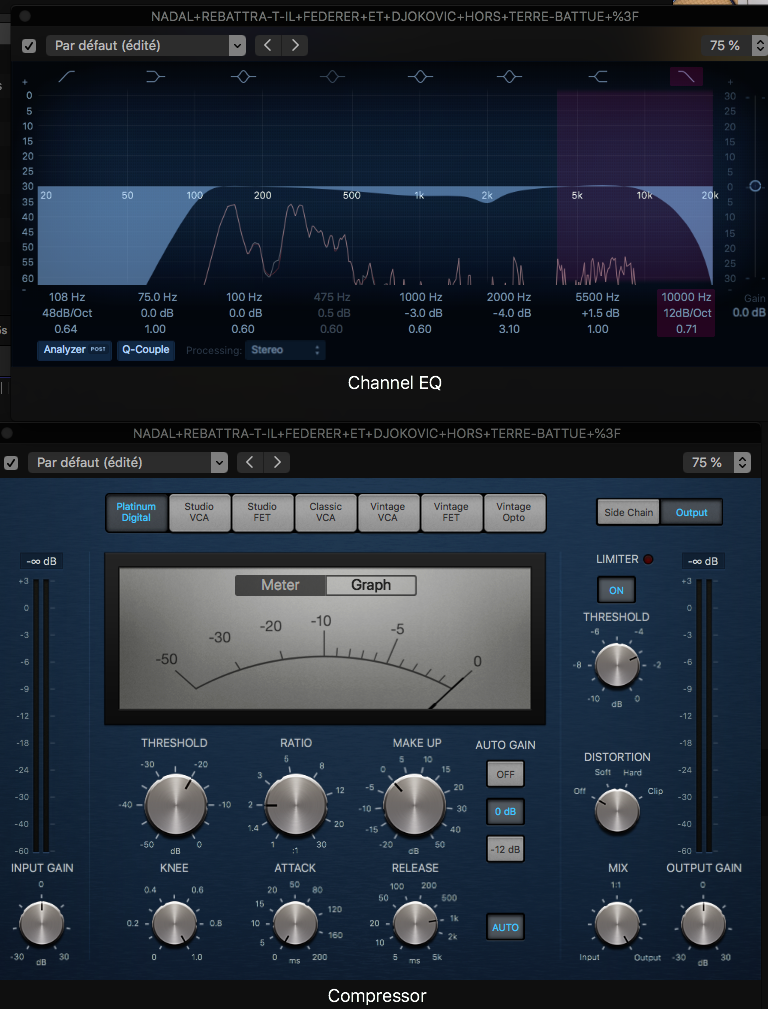
Task: Toggle the high cut filter band icon
Action: coord(686,77)
